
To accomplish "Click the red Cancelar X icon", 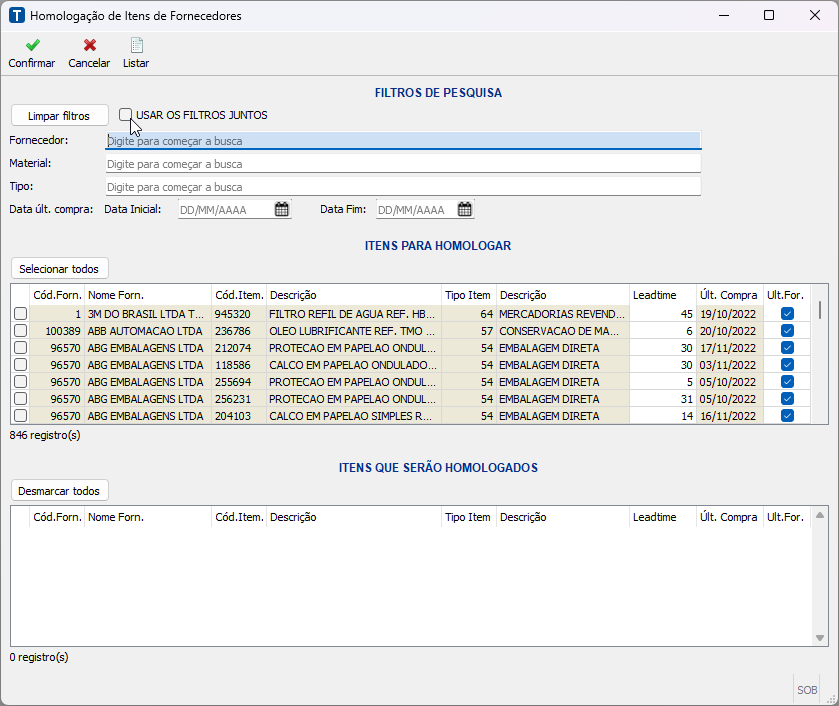I will click(x=89, y=45).
